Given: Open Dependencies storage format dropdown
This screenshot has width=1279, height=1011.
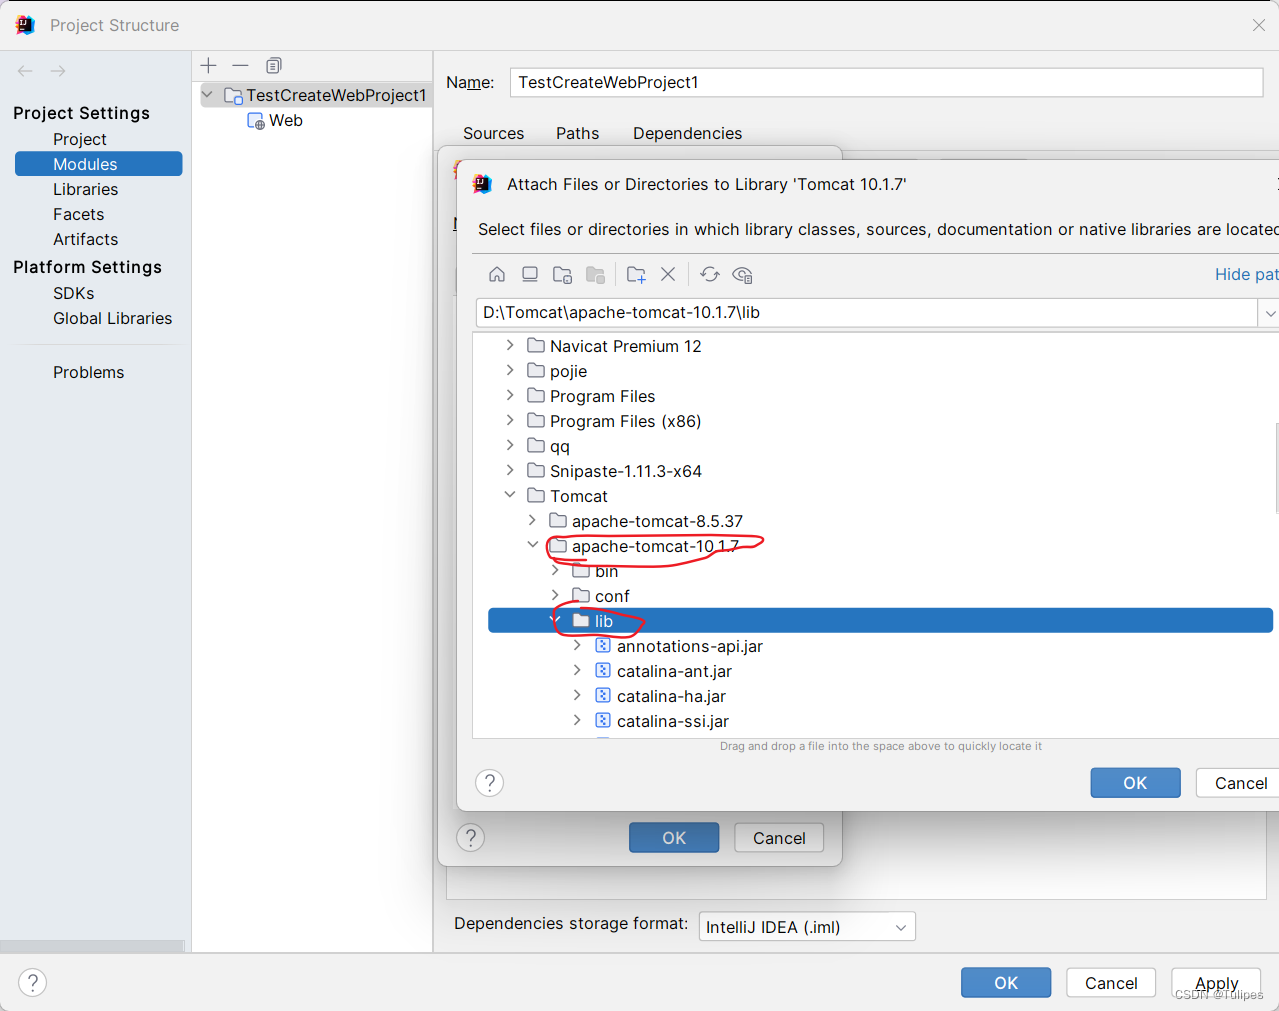Looking at the screenshot, I should (807, 927).
